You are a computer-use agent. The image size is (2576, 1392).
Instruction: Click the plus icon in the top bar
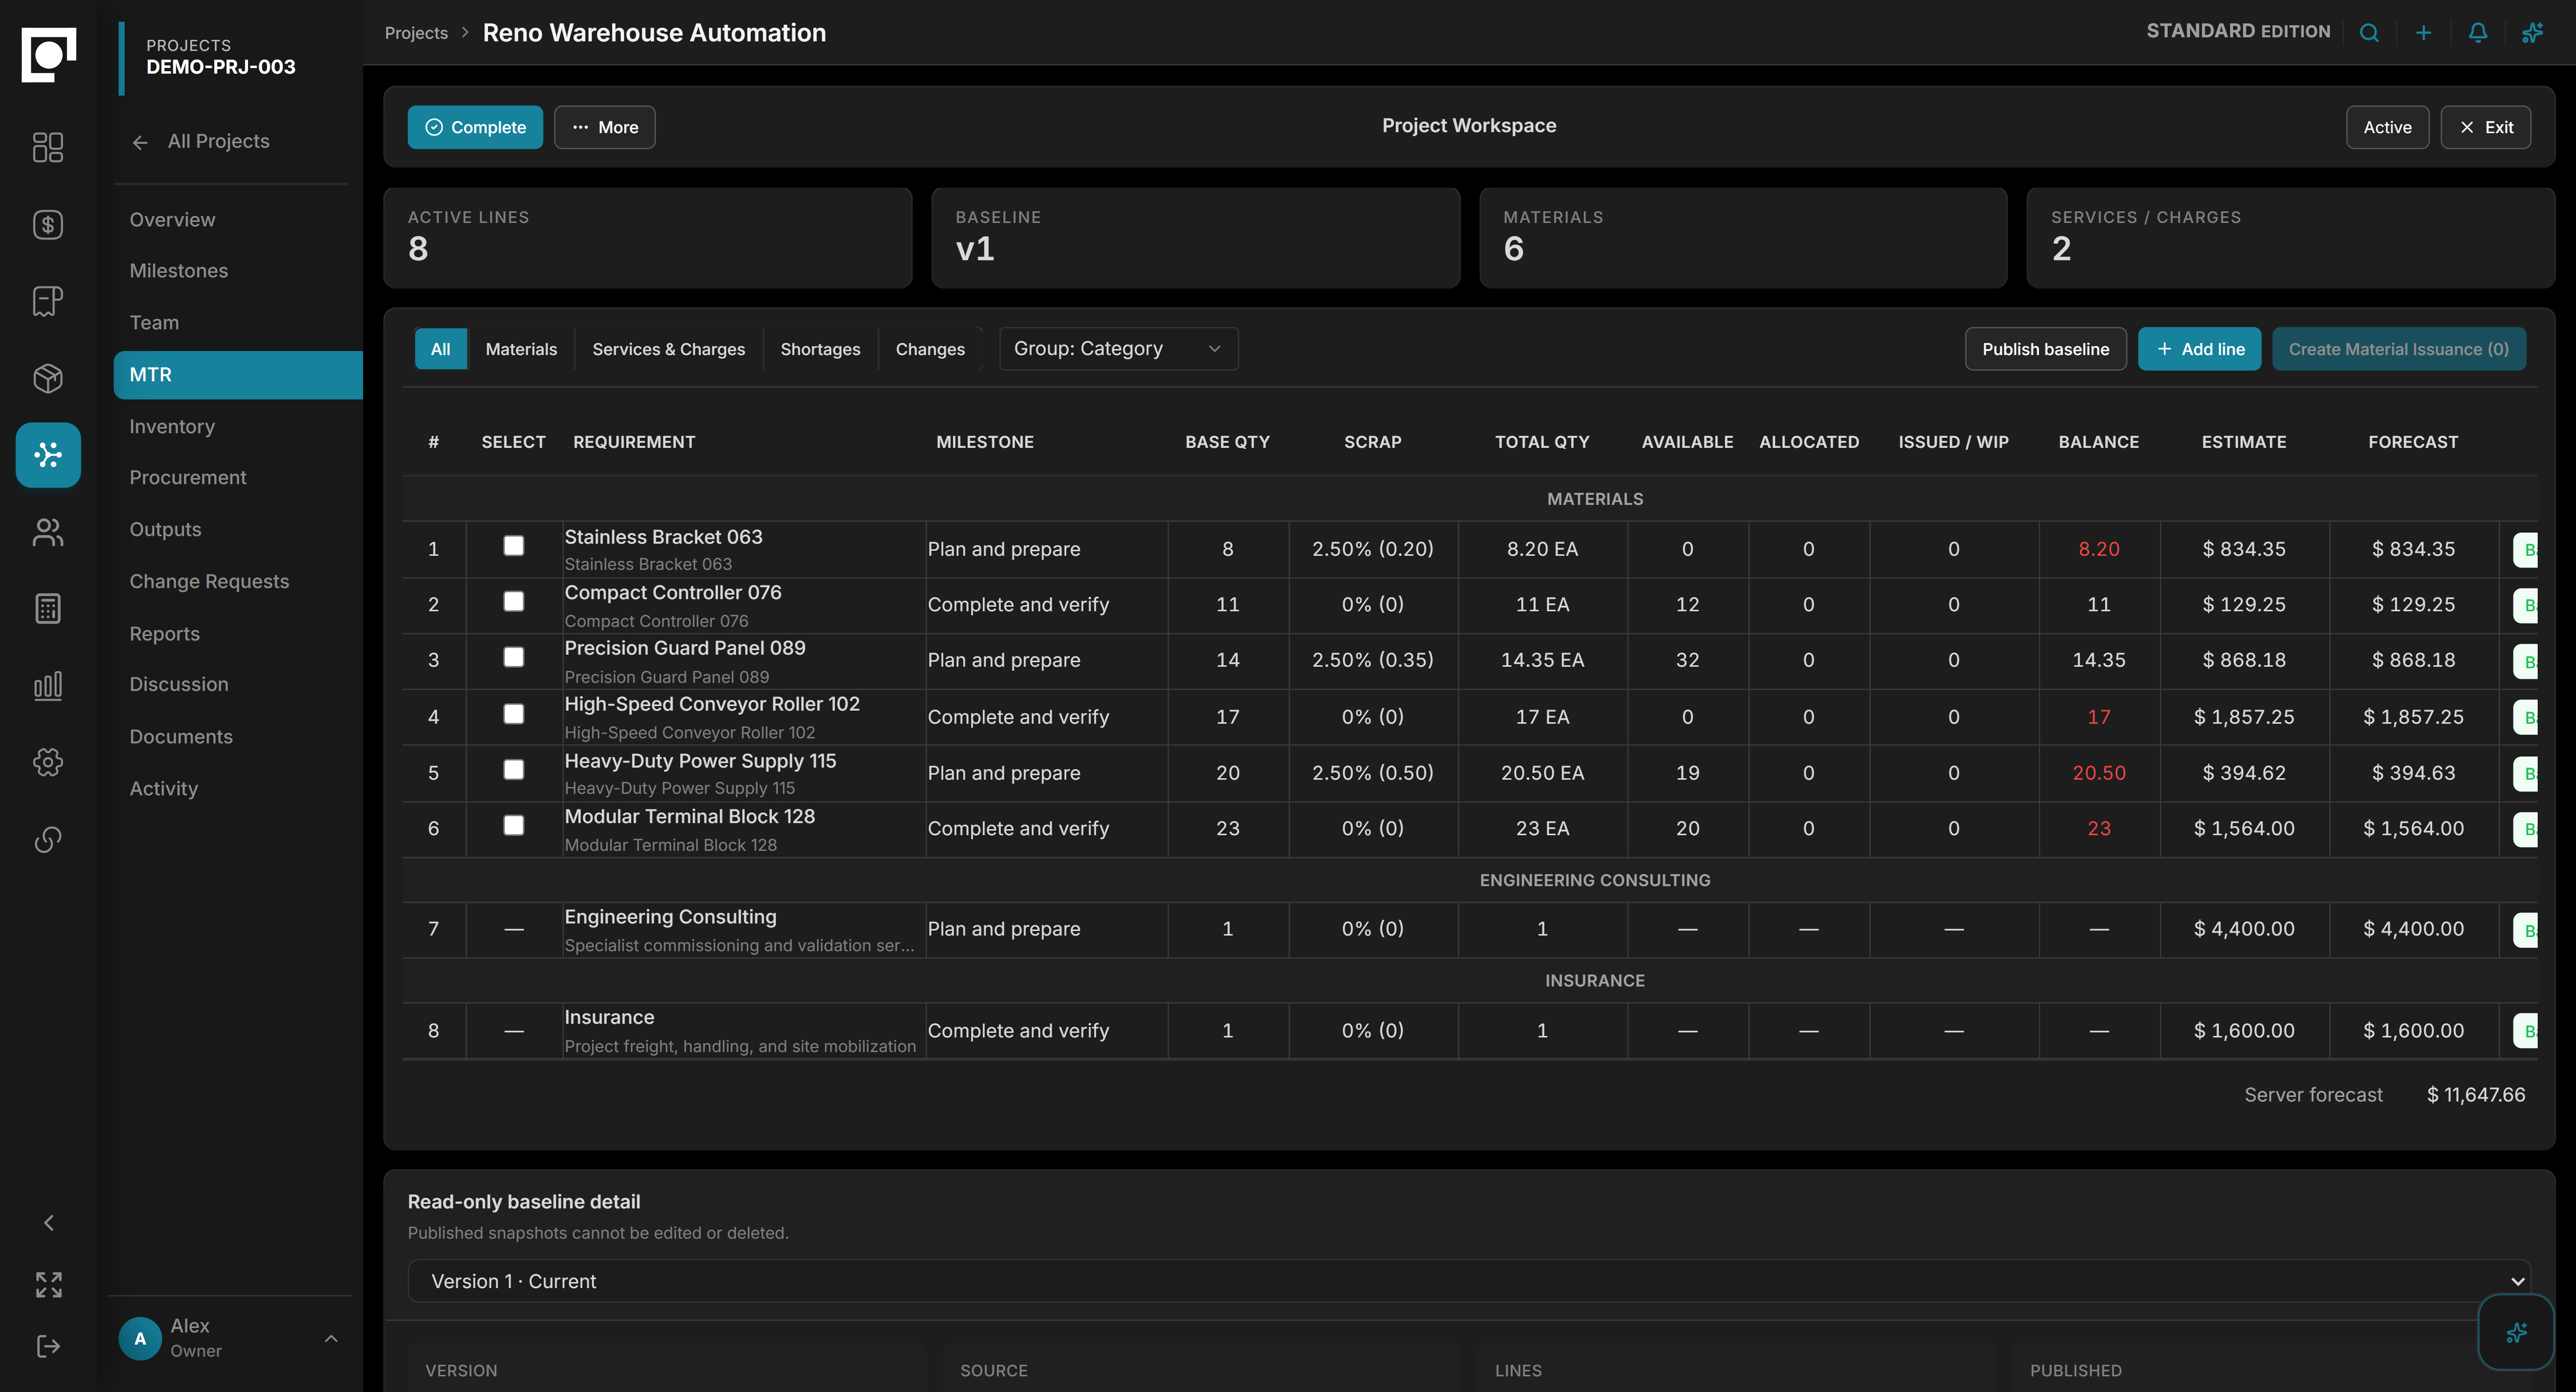point(2423,32)
